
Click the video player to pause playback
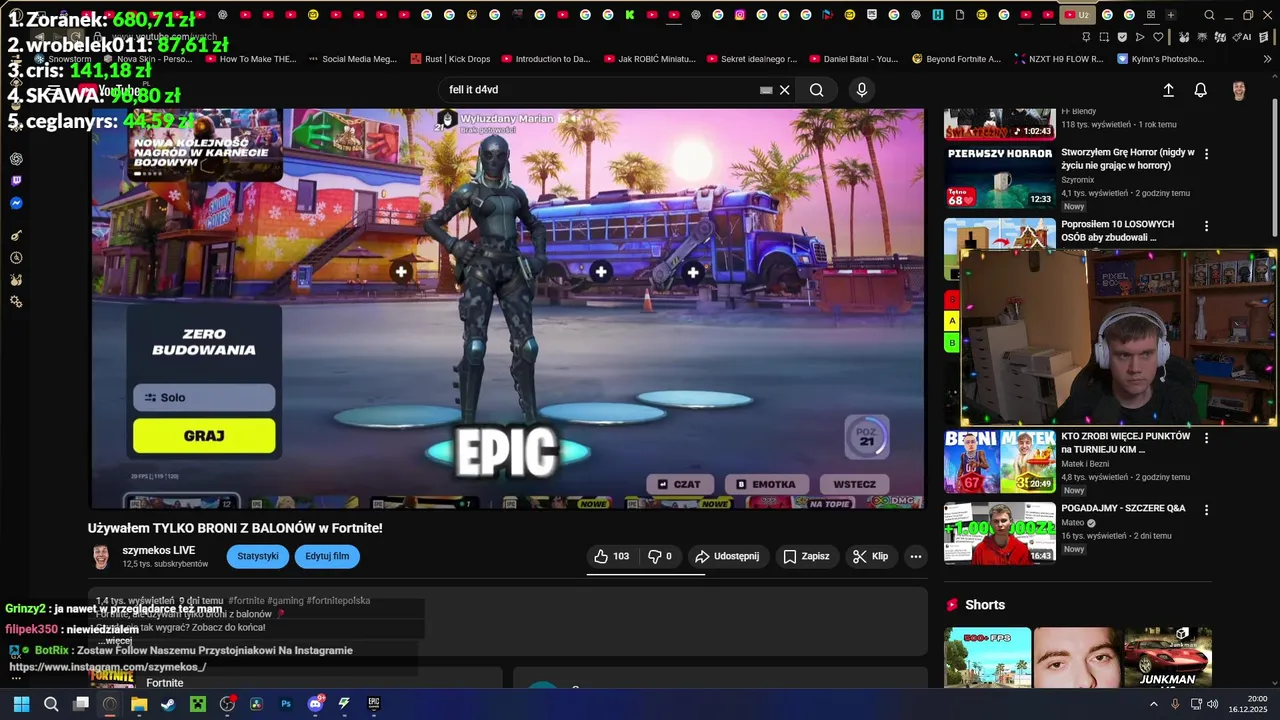click(x=508, y=308)
